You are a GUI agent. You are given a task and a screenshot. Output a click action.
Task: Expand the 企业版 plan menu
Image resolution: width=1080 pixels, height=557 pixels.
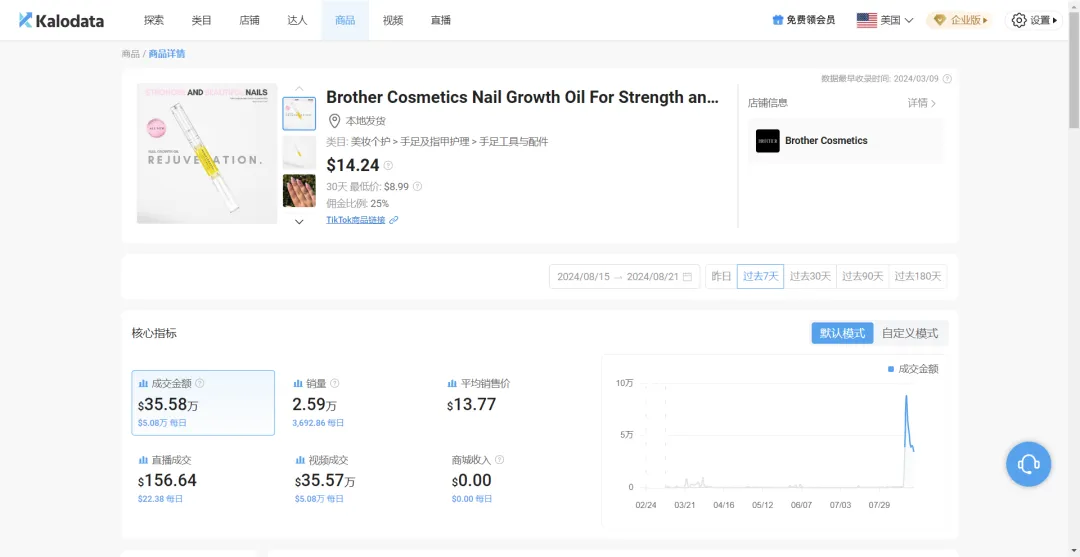pos(959,20)
